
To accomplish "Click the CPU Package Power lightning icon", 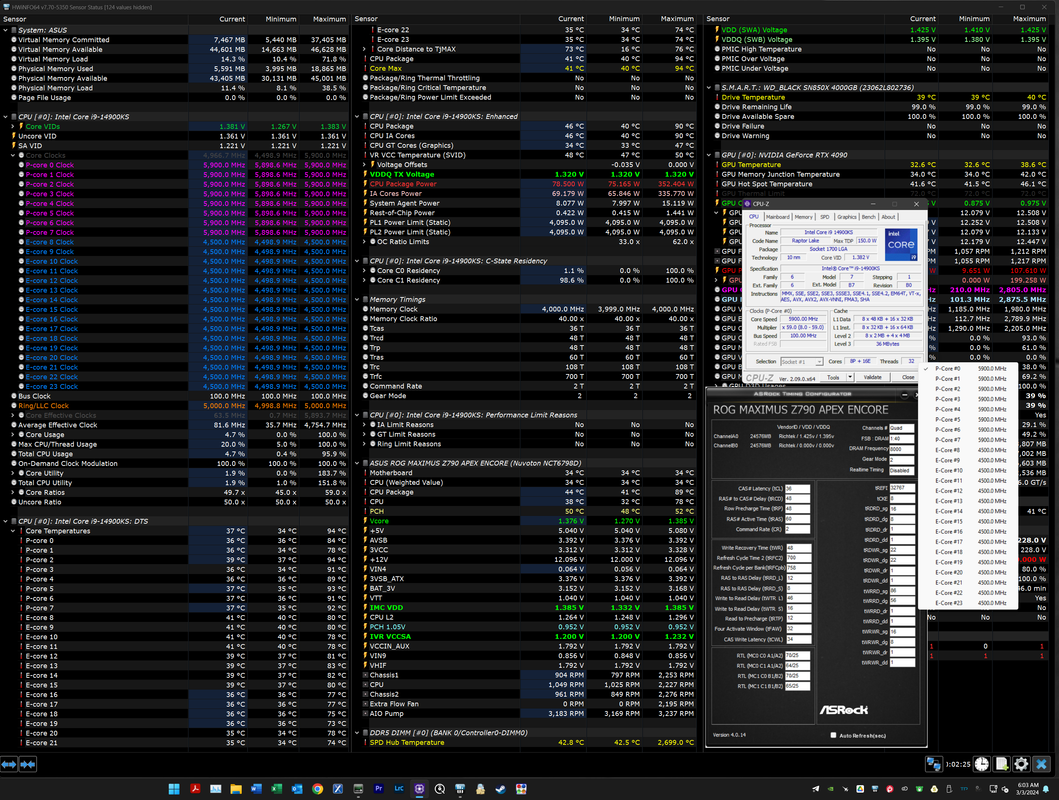I will [x=365, y=184].
